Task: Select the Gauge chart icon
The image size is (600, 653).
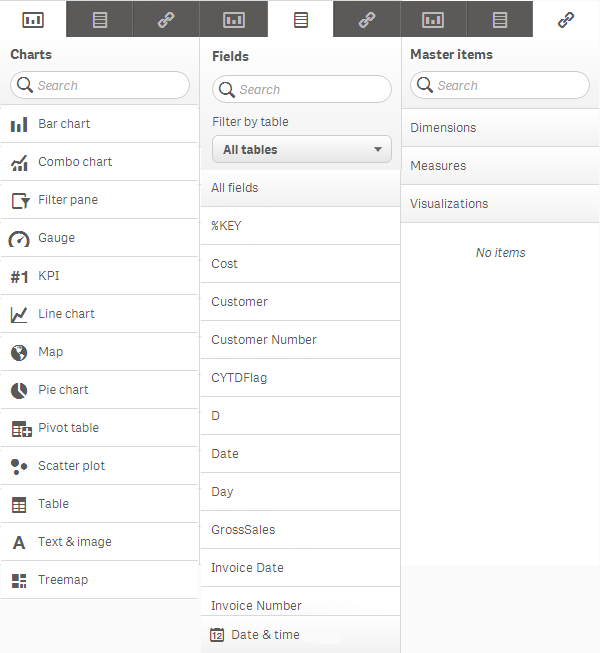Action: 19,239
